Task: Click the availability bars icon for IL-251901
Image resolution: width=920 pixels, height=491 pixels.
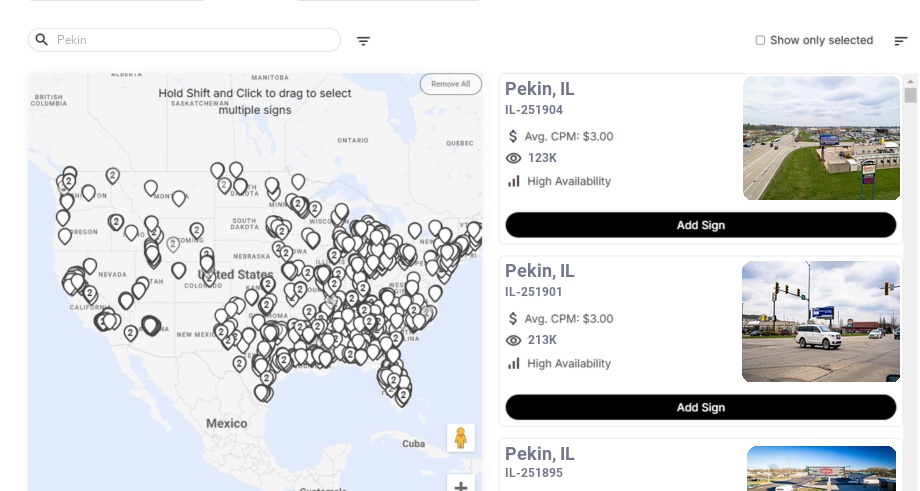Action: [x=514, y=363]
